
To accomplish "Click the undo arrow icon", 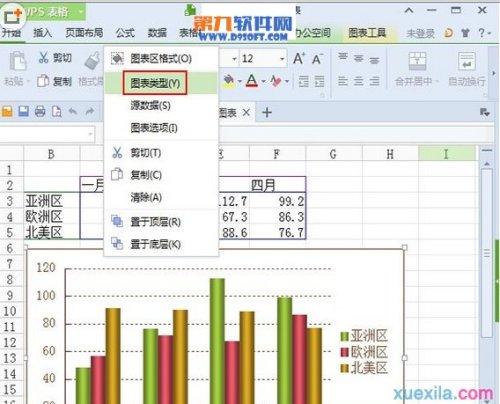I will click(x=73, y=111).
